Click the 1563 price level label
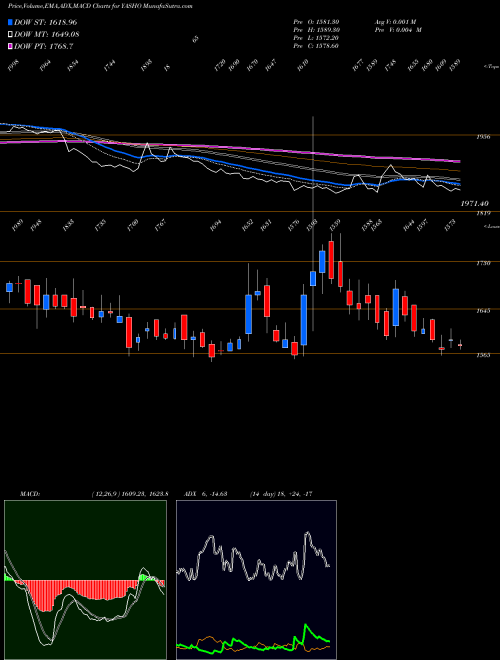Viewport: 500px width, 660px height. (484, 355)
